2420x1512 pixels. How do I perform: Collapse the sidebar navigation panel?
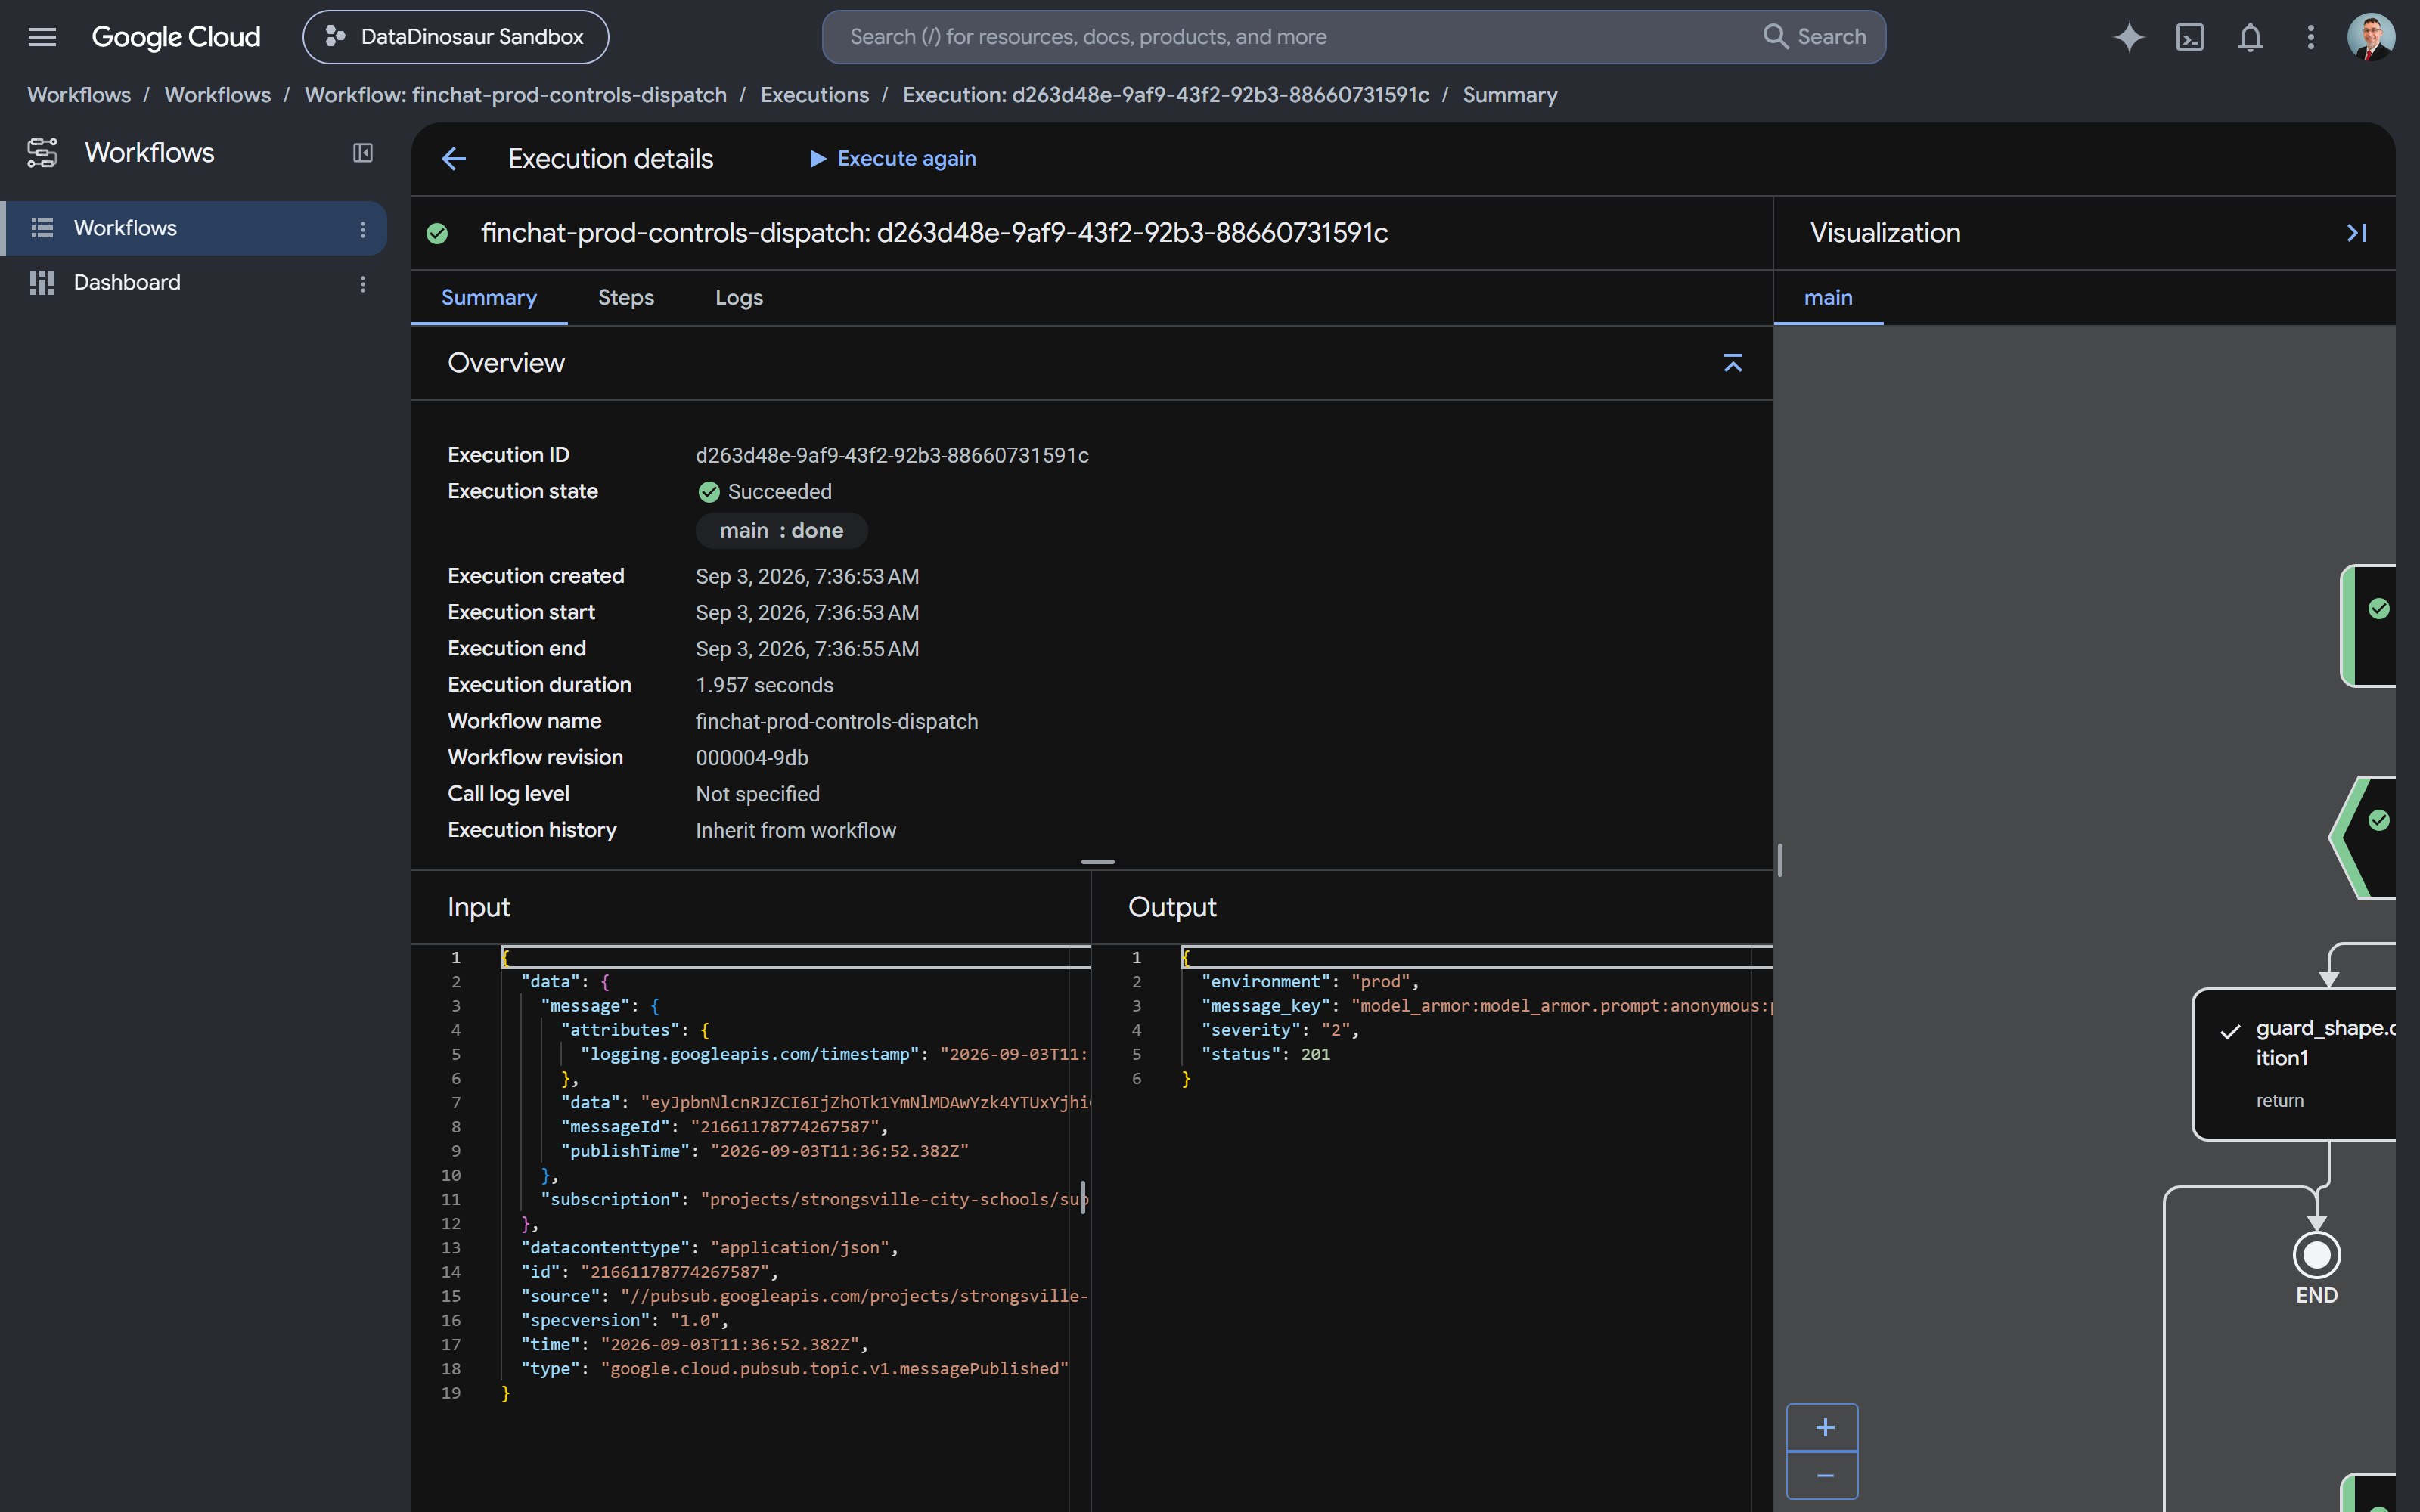coord(363,153)
